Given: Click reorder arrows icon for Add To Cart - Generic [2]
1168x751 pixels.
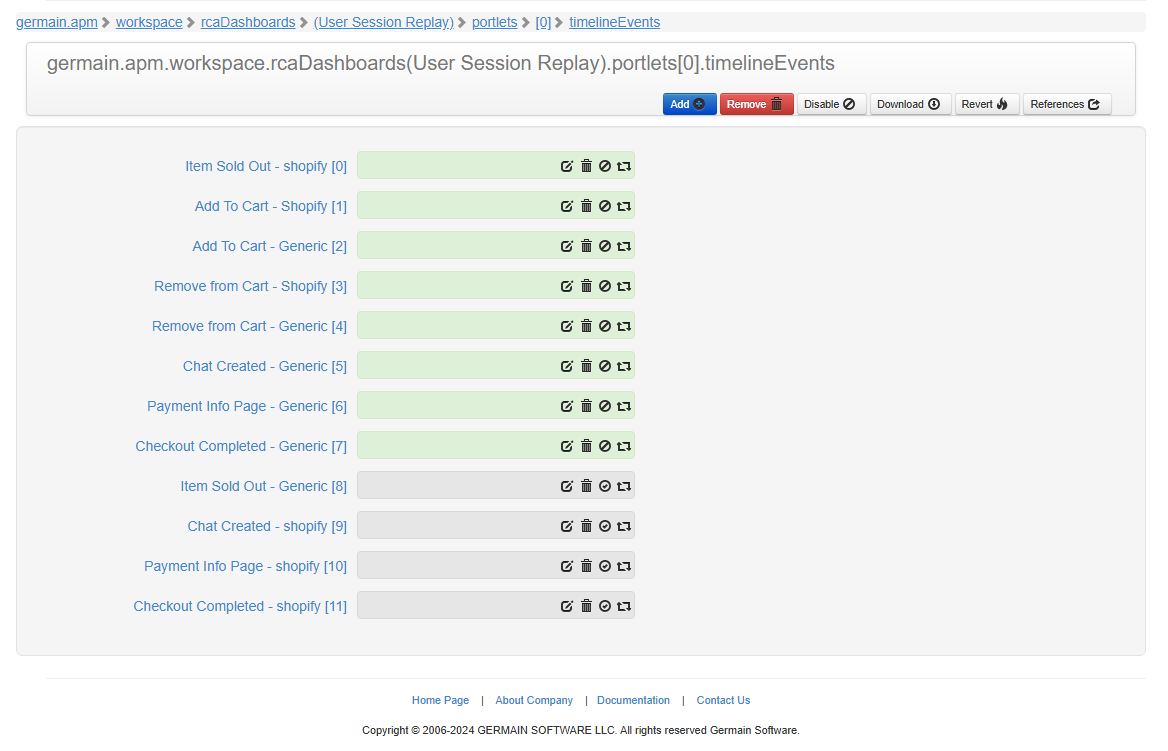Looking at the screenshot, I should pos(624,246).
